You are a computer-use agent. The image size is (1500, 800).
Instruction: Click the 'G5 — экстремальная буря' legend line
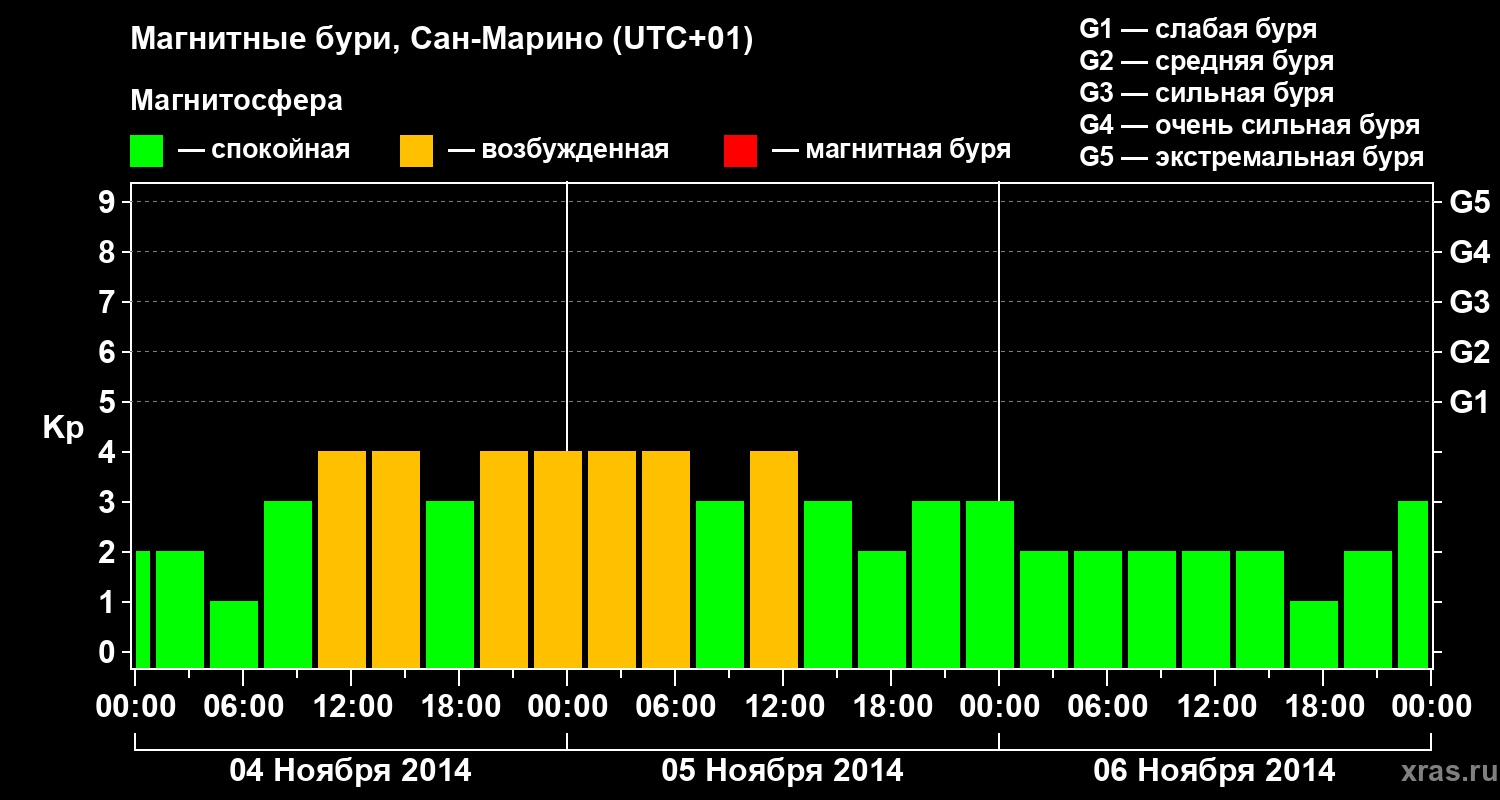1251,157
